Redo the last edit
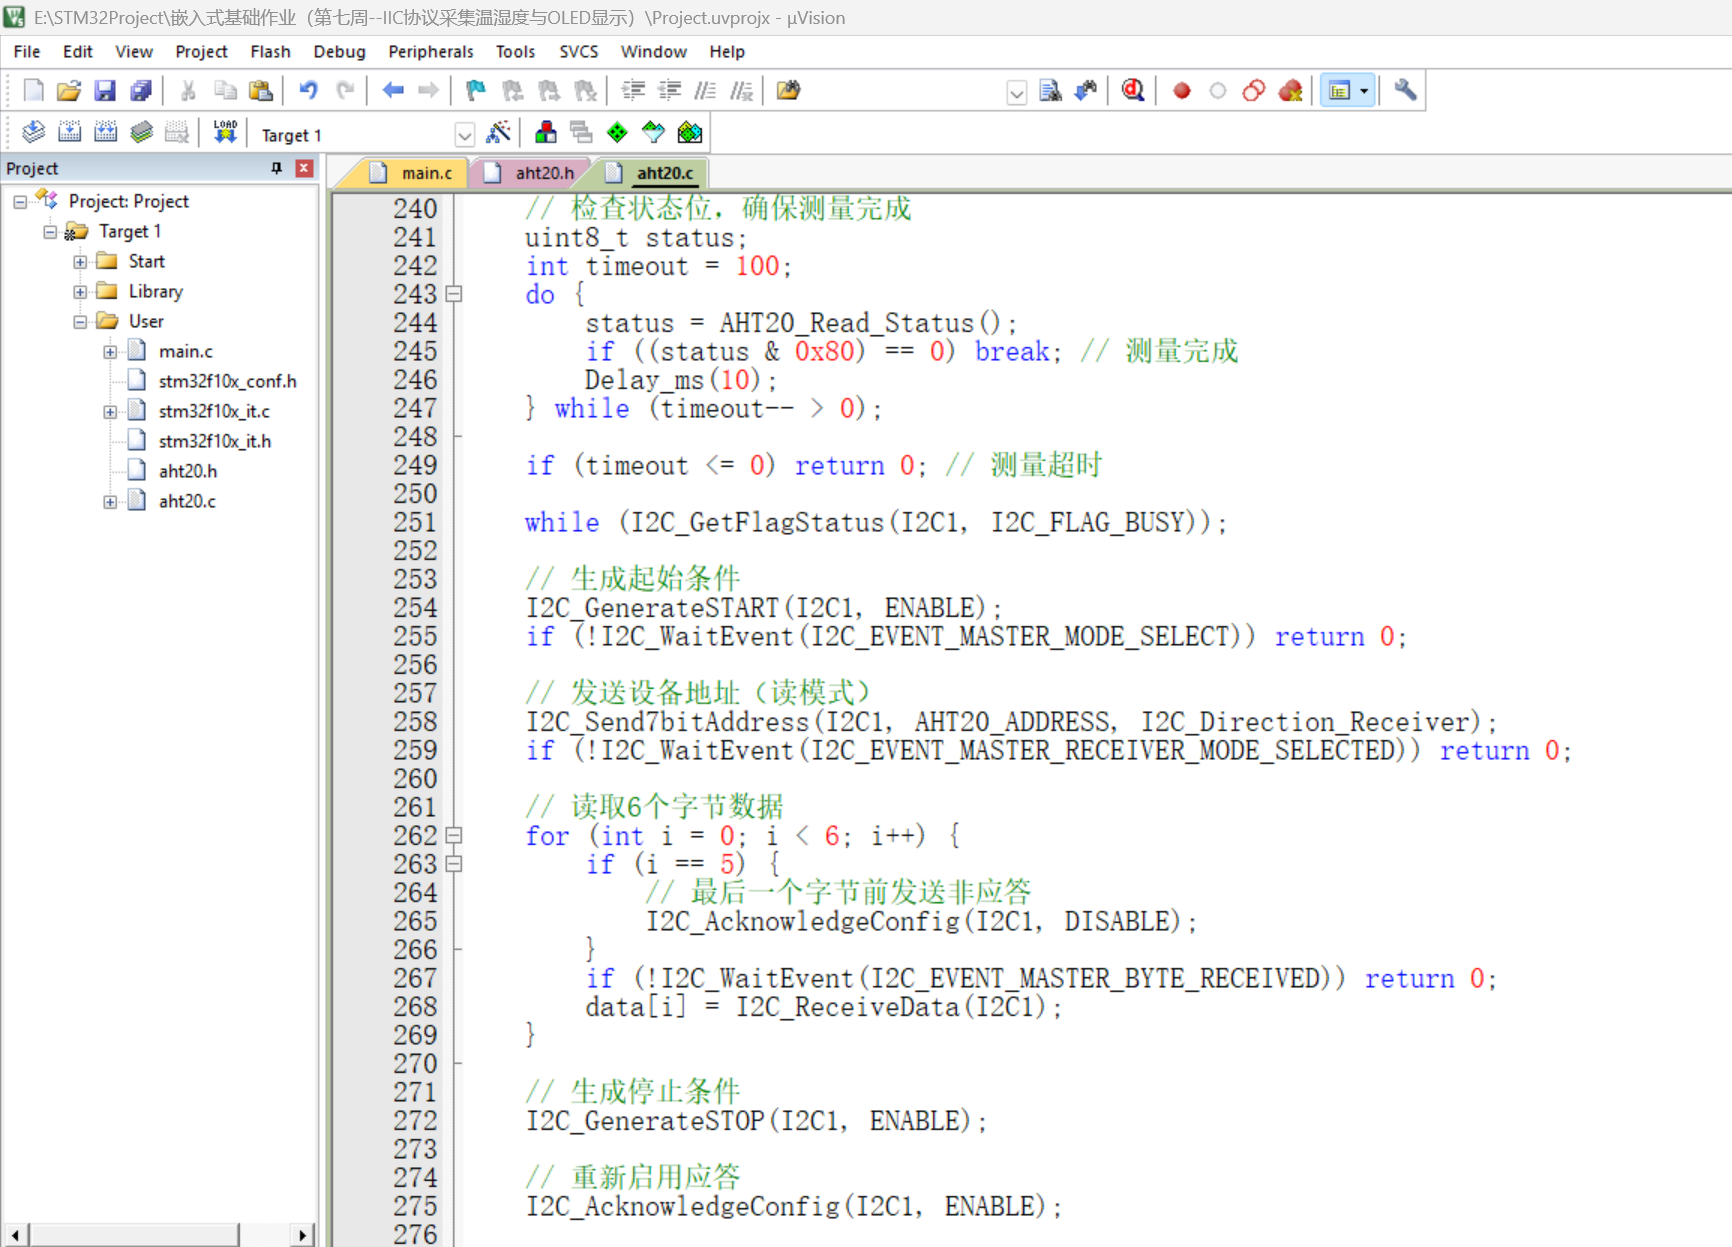The height and width of the screenshot is (1247, 1732). pos(345,91)
